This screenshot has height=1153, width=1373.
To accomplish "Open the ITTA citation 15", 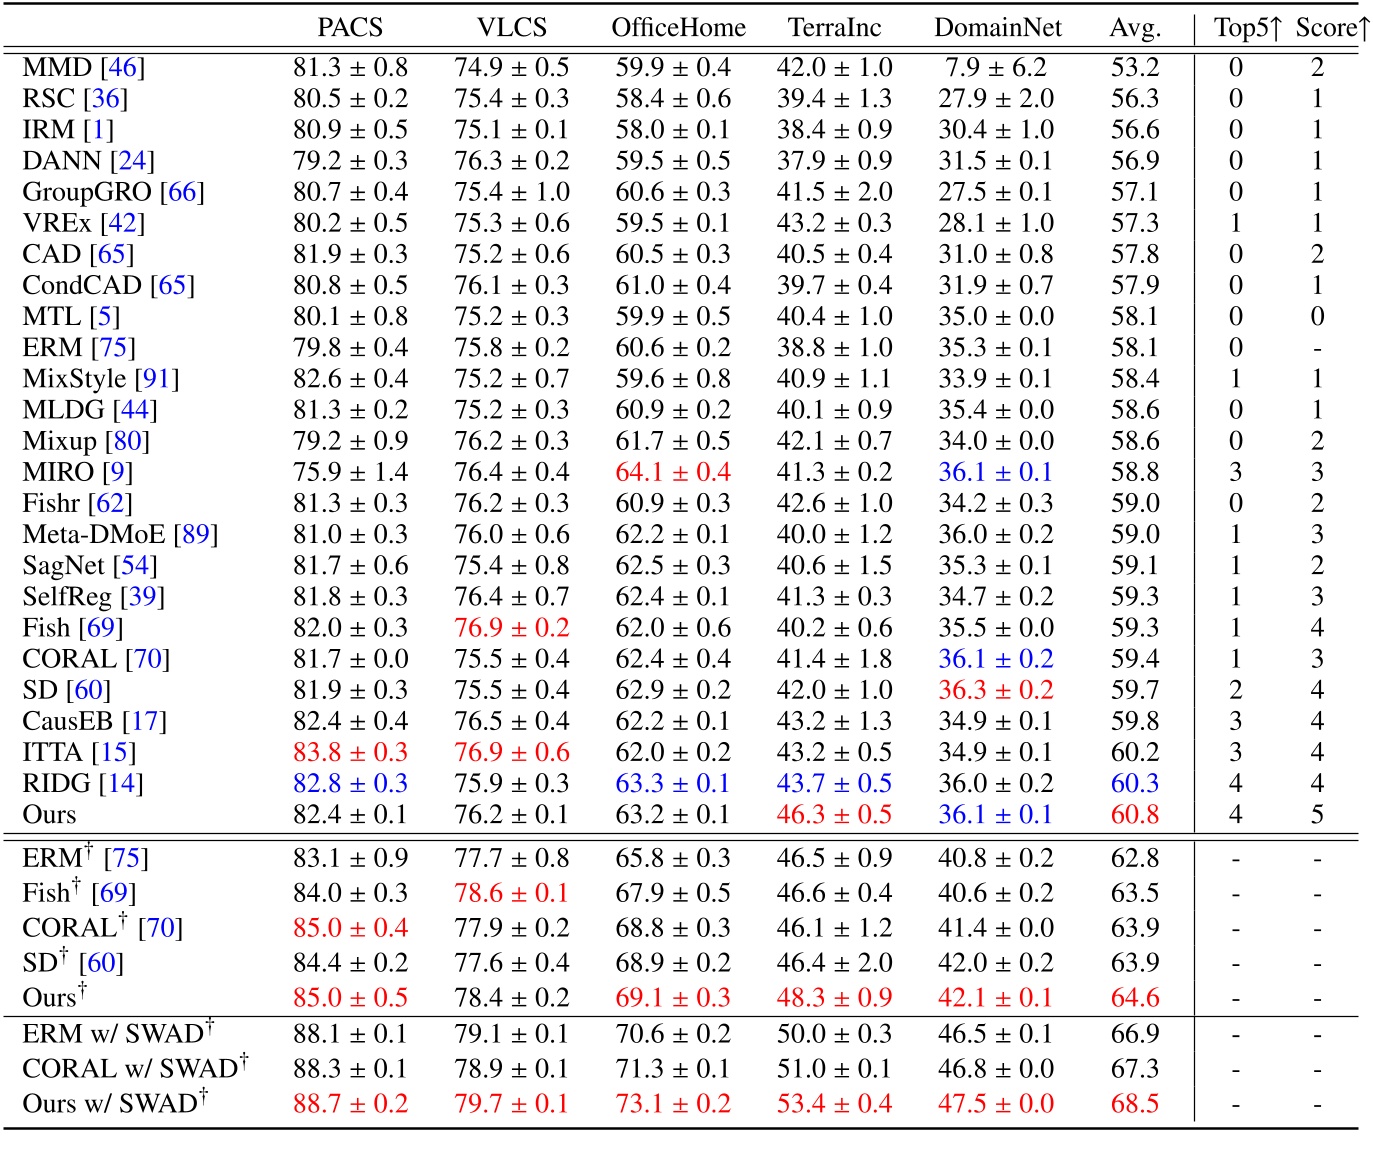I will coord(114,752).
